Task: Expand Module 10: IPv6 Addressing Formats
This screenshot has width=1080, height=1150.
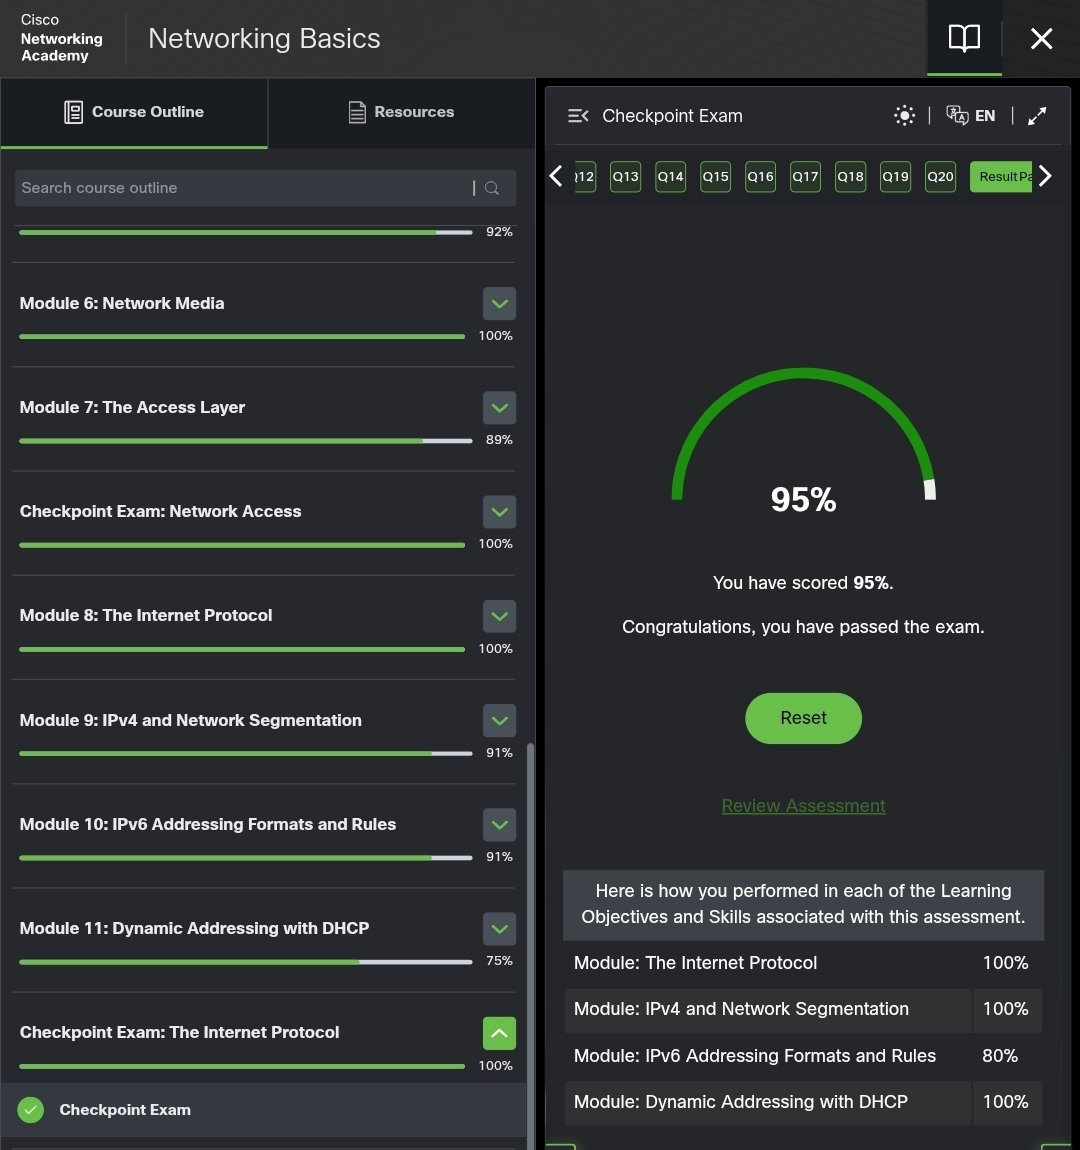Action: tap(499, 825)
